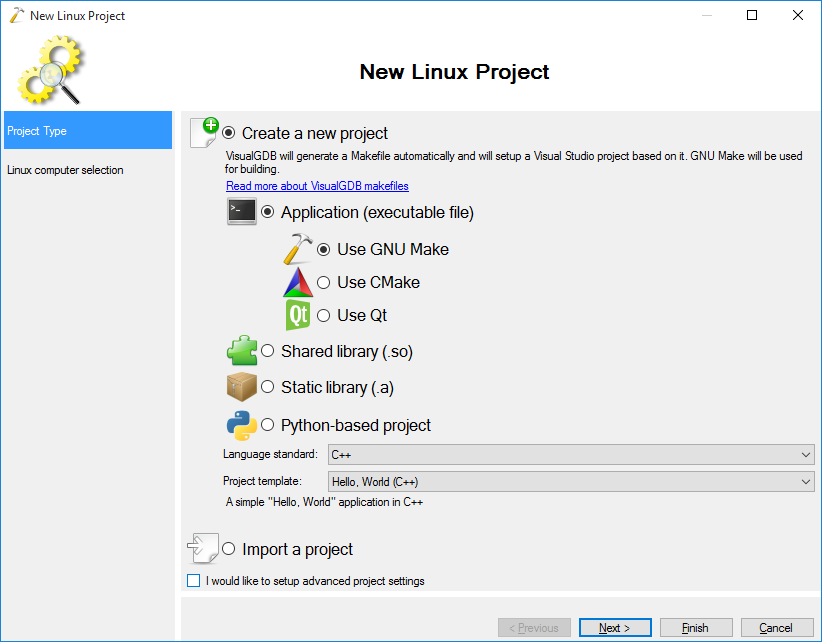Click the green Qt logo icon
Viewport: 822px width, 642px height.
coord(298,315)
